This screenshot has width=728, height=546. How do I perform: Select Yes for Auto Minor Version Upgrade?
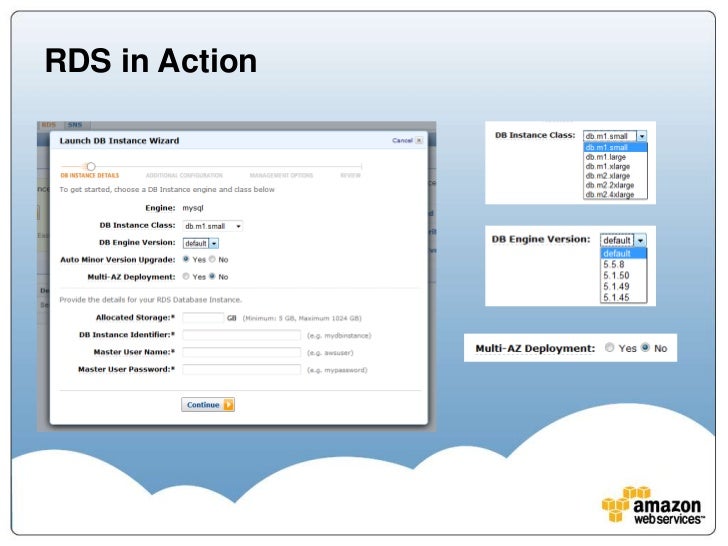(x=186, y=259)
